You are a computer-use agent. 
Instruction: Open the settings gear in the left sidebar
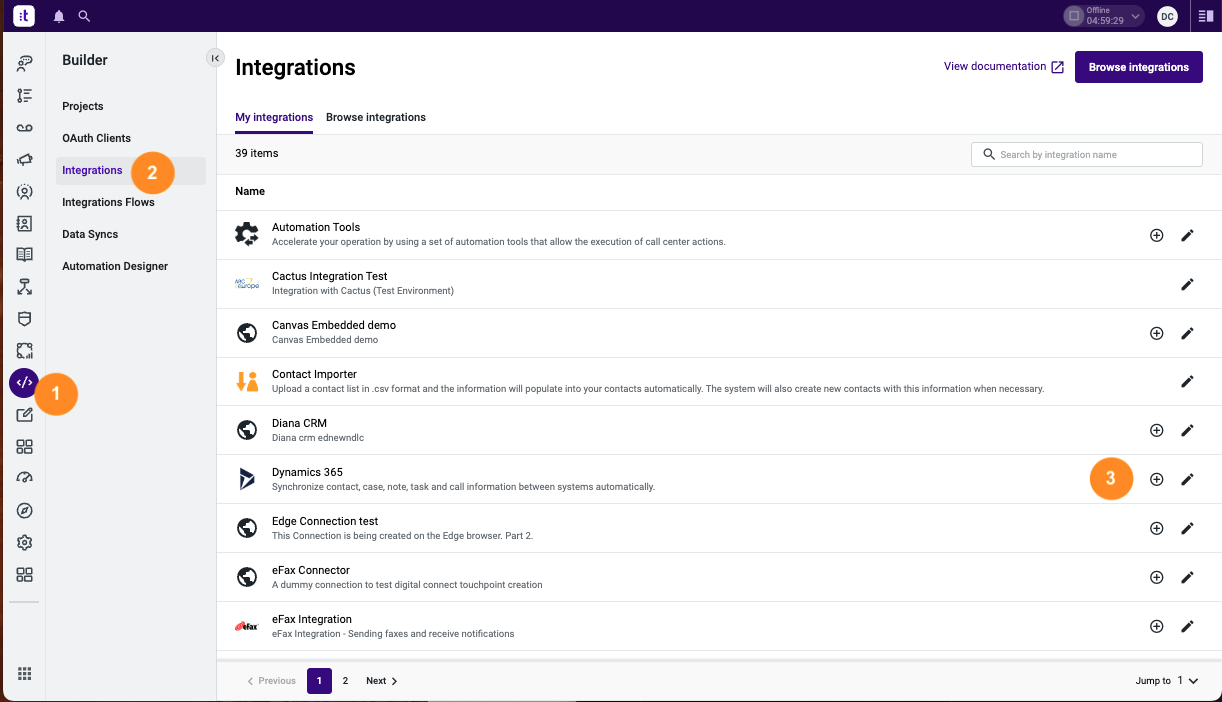click(25, 542)
